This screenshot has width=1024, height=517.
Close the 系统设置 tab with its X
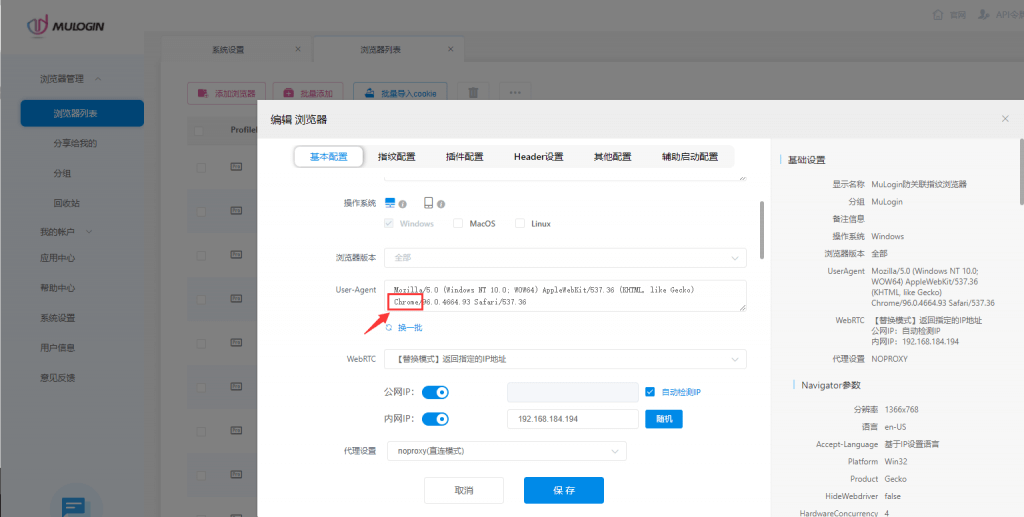click(x=298, y=49)
